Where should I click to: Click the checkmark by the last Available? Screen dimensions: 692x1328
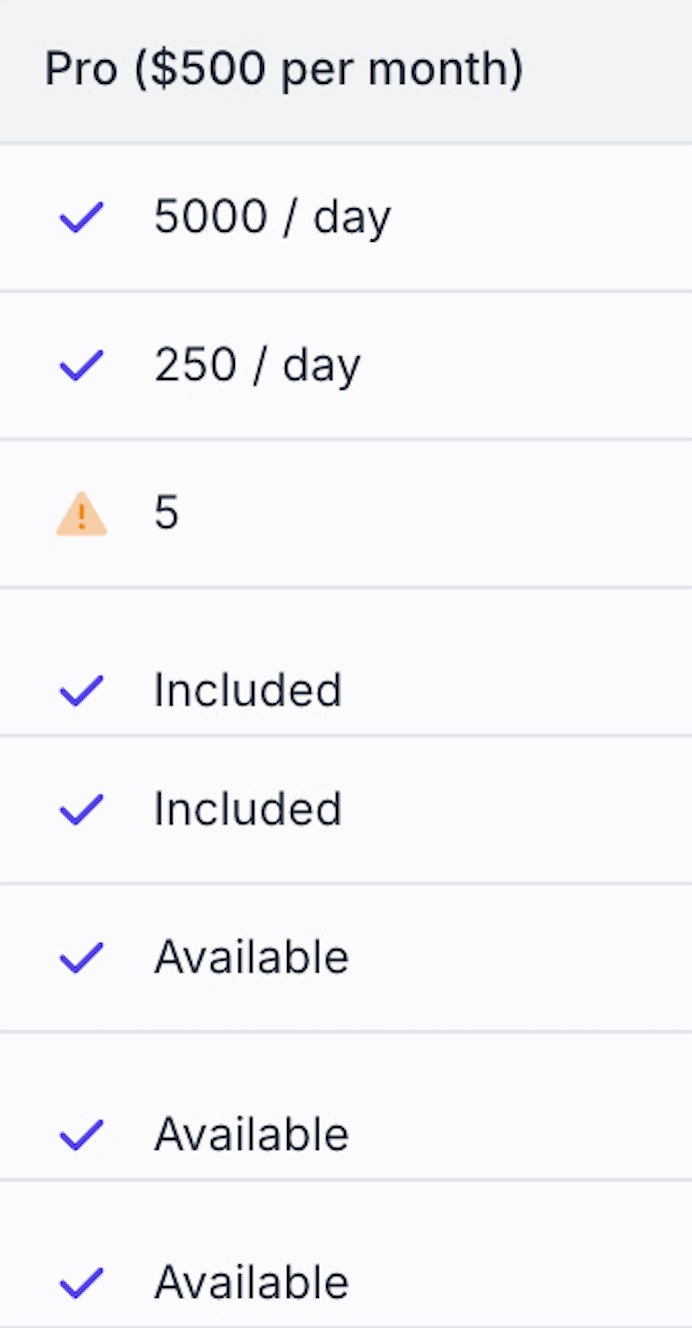click(x=81, y=1282)
